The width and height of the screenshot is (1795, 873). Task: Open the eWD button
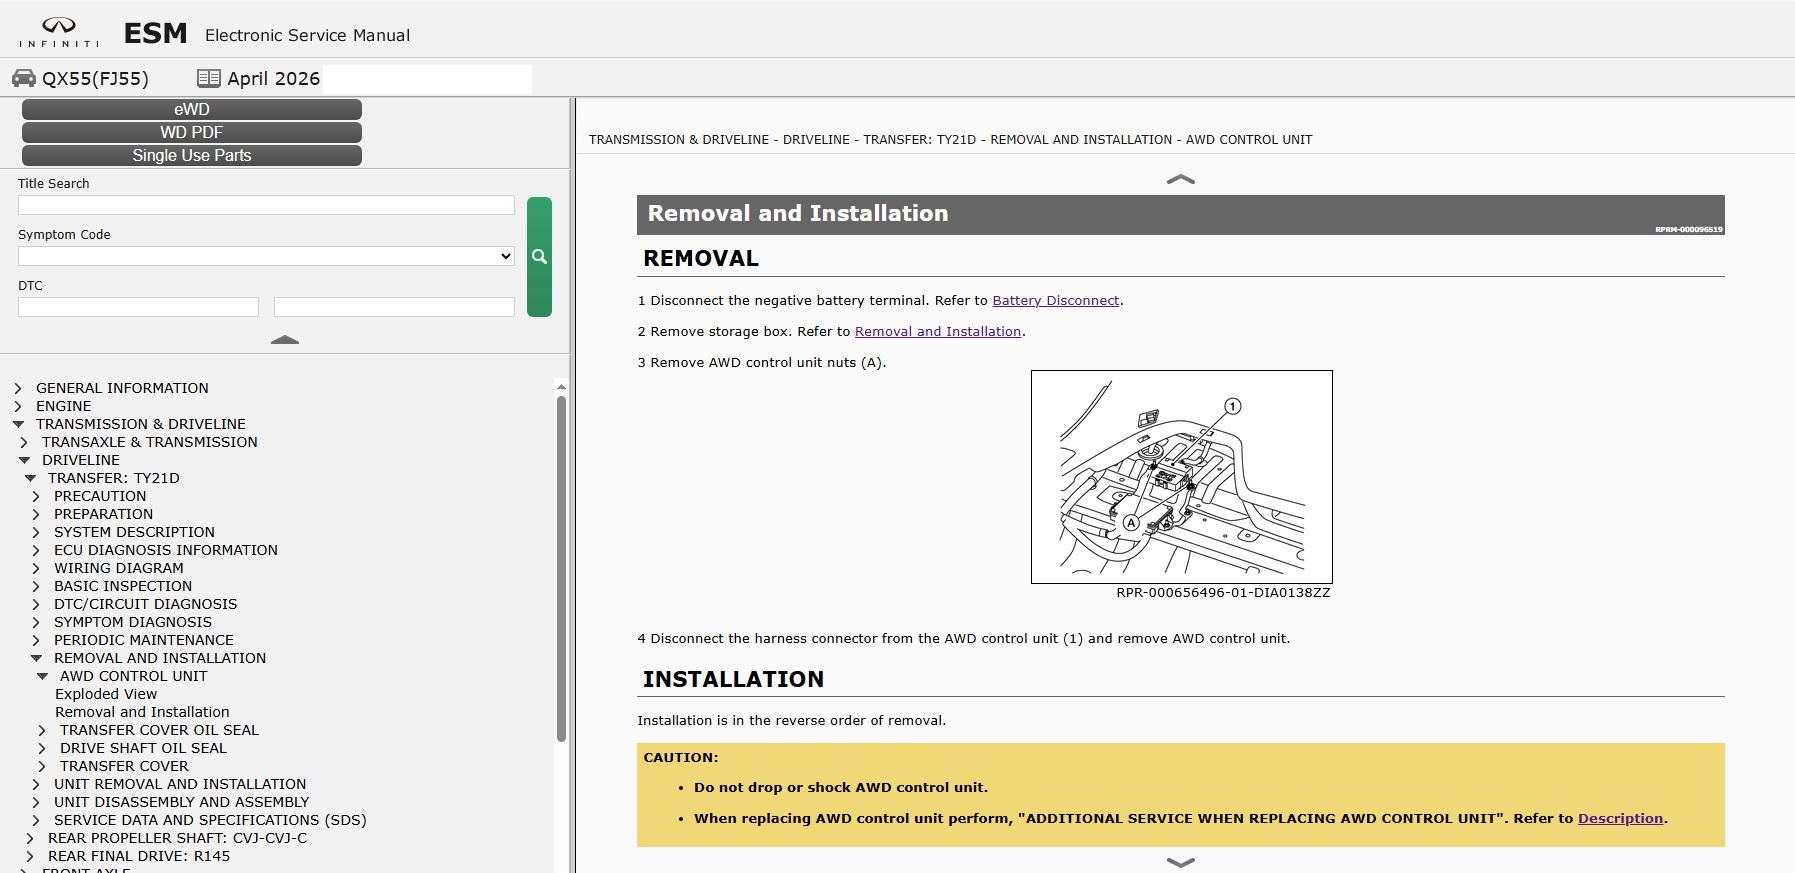tap(192, 109)
